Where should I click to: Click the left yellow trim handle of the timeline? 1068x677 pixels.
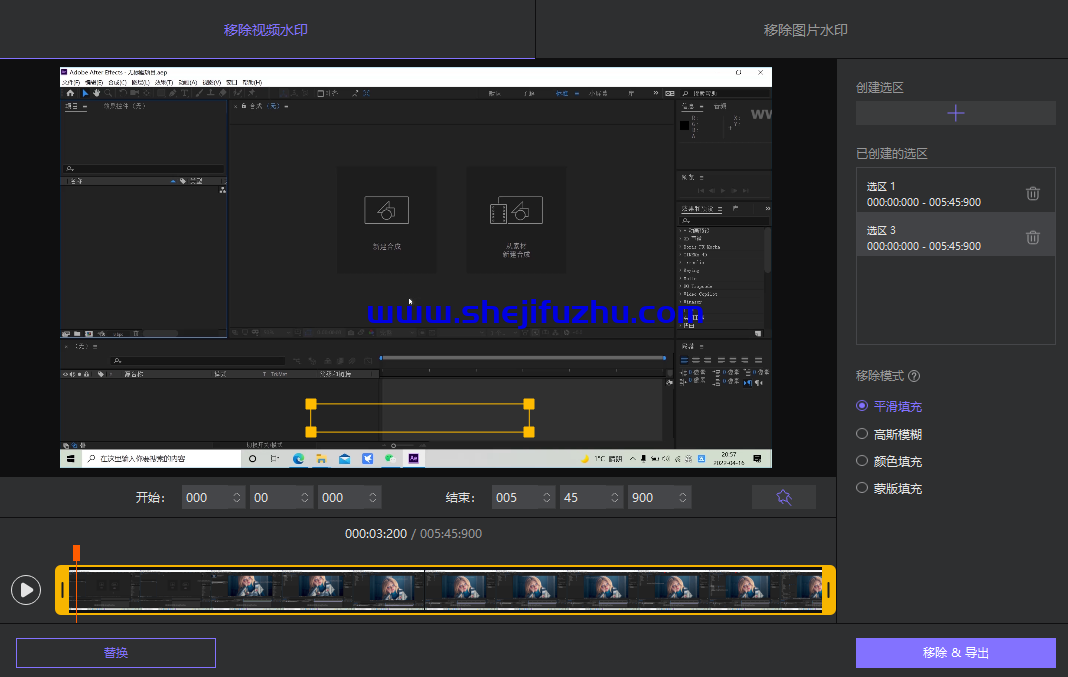click(x=62, y=590)
